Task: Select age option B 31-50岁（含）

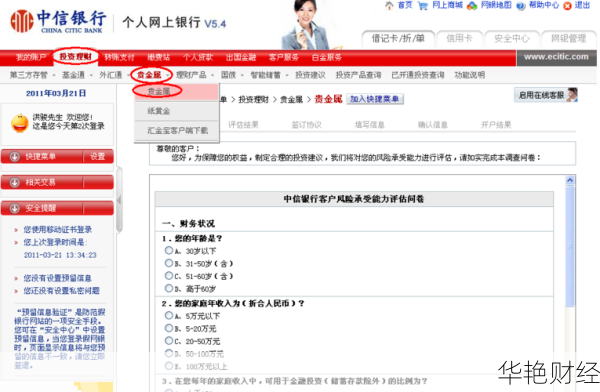Action: click(169, 263)
